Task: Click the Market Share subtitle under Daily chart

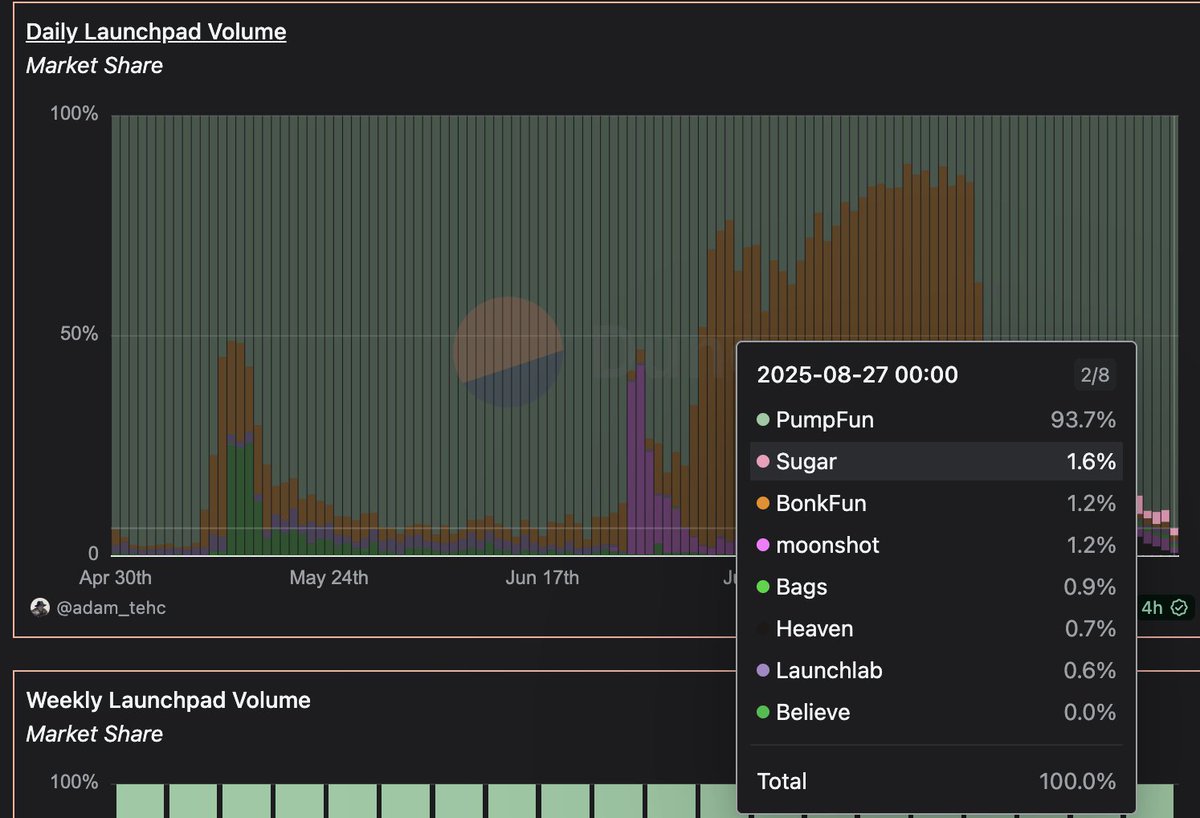Action: click(94, 66)
